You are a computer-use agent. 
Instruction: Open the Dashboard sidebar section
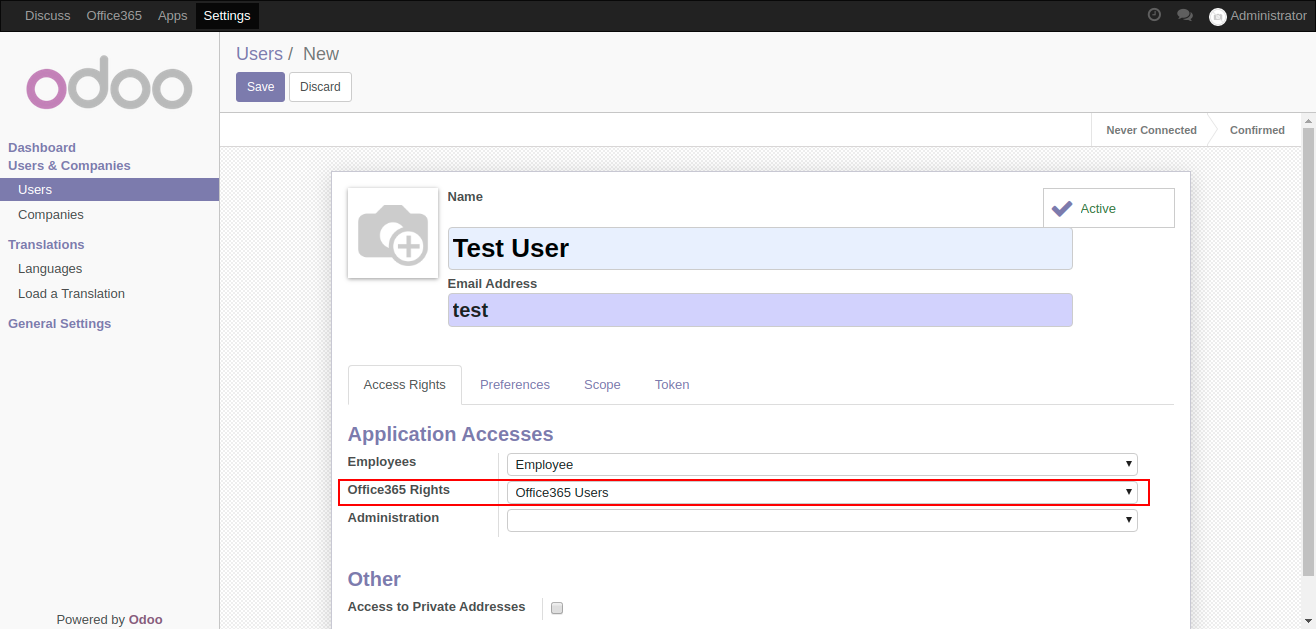(42, 148)
